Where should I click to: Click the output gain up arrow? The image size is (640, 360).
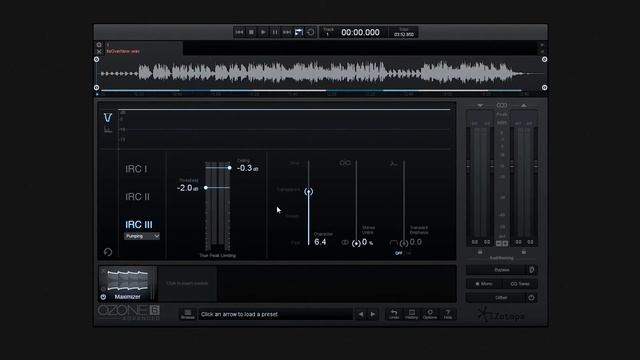pyautogui.click(x=524, y=105)
